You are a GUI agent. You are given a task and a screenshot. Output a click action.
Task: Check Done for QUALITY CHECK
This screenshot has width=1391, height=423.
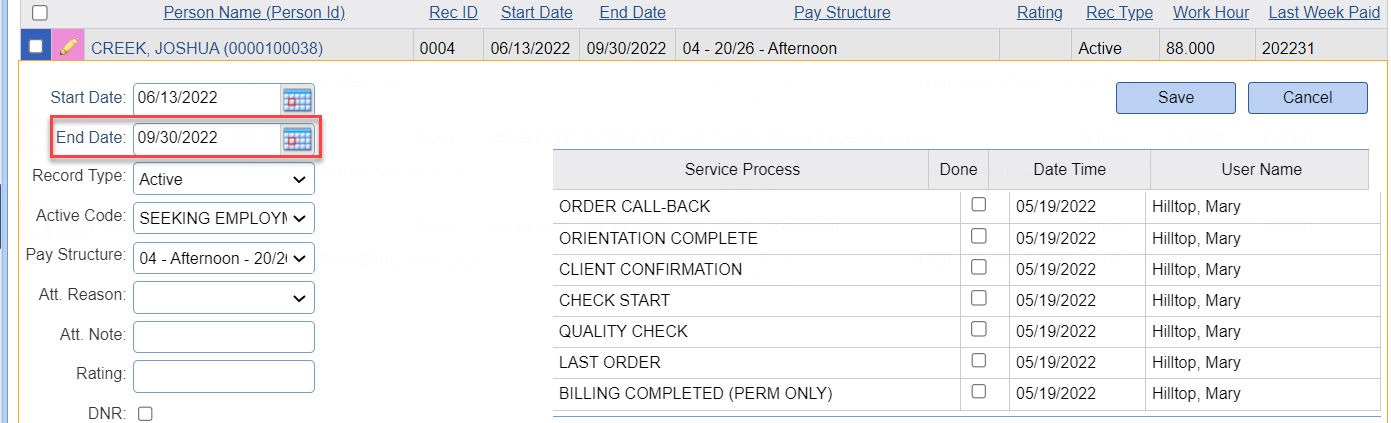coord(979,328)
